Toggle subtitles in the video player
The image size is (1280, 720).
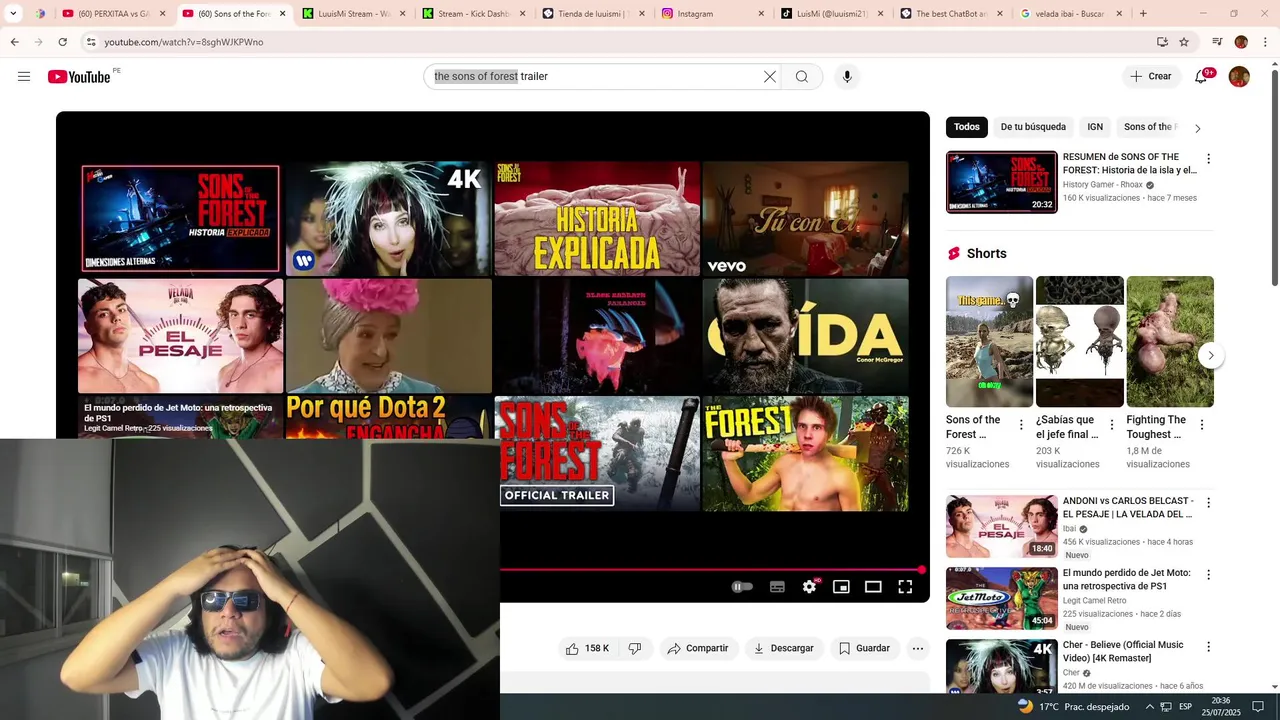[x=777, y=587]
